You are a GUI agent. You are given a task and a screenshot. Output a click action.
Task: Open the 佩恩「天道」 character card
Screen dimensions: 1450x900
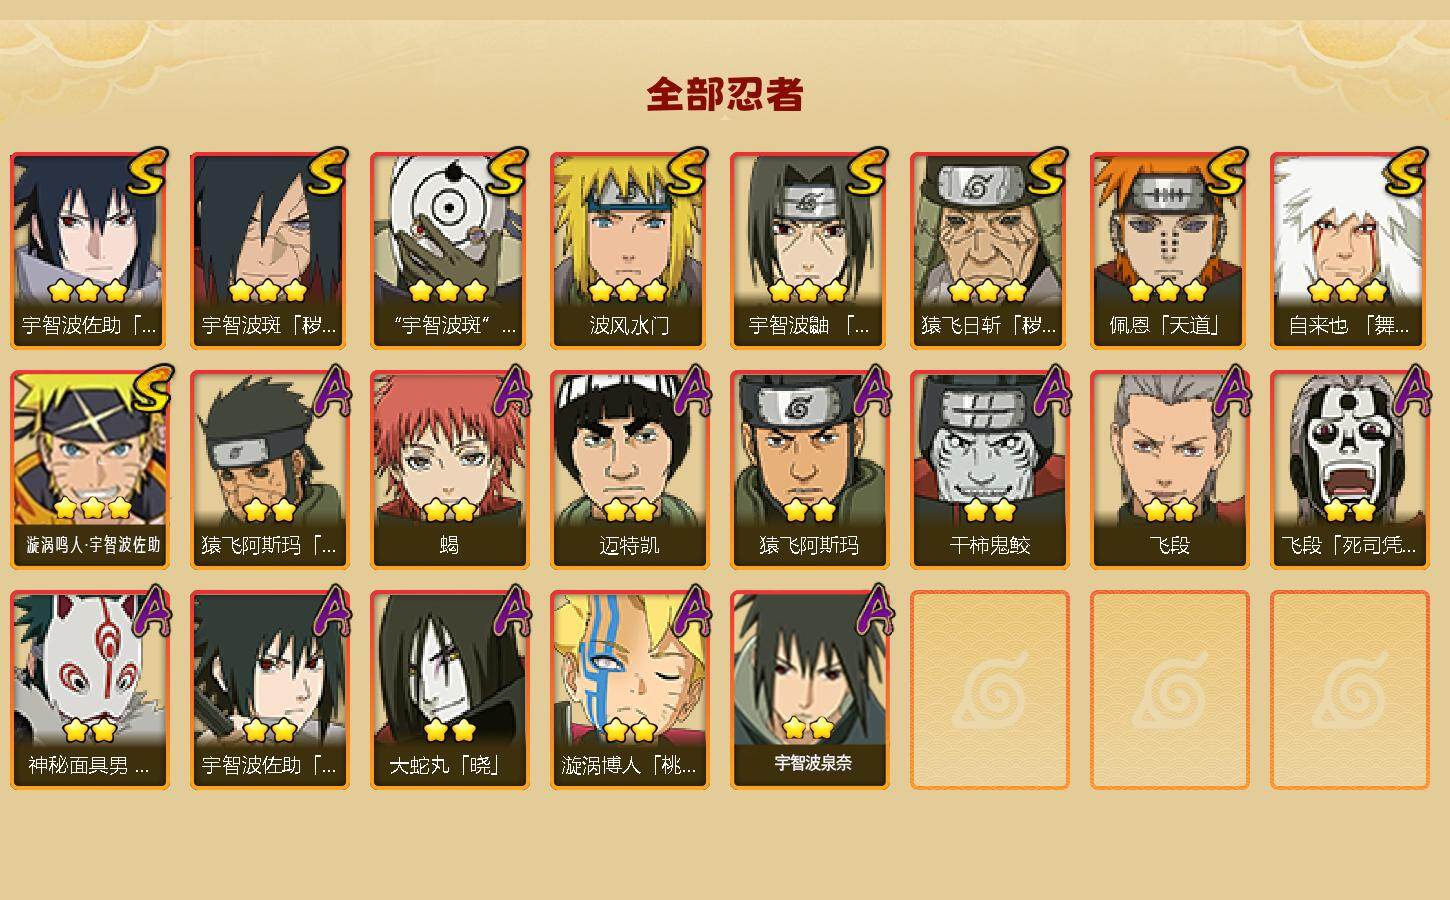point(1169,250)
